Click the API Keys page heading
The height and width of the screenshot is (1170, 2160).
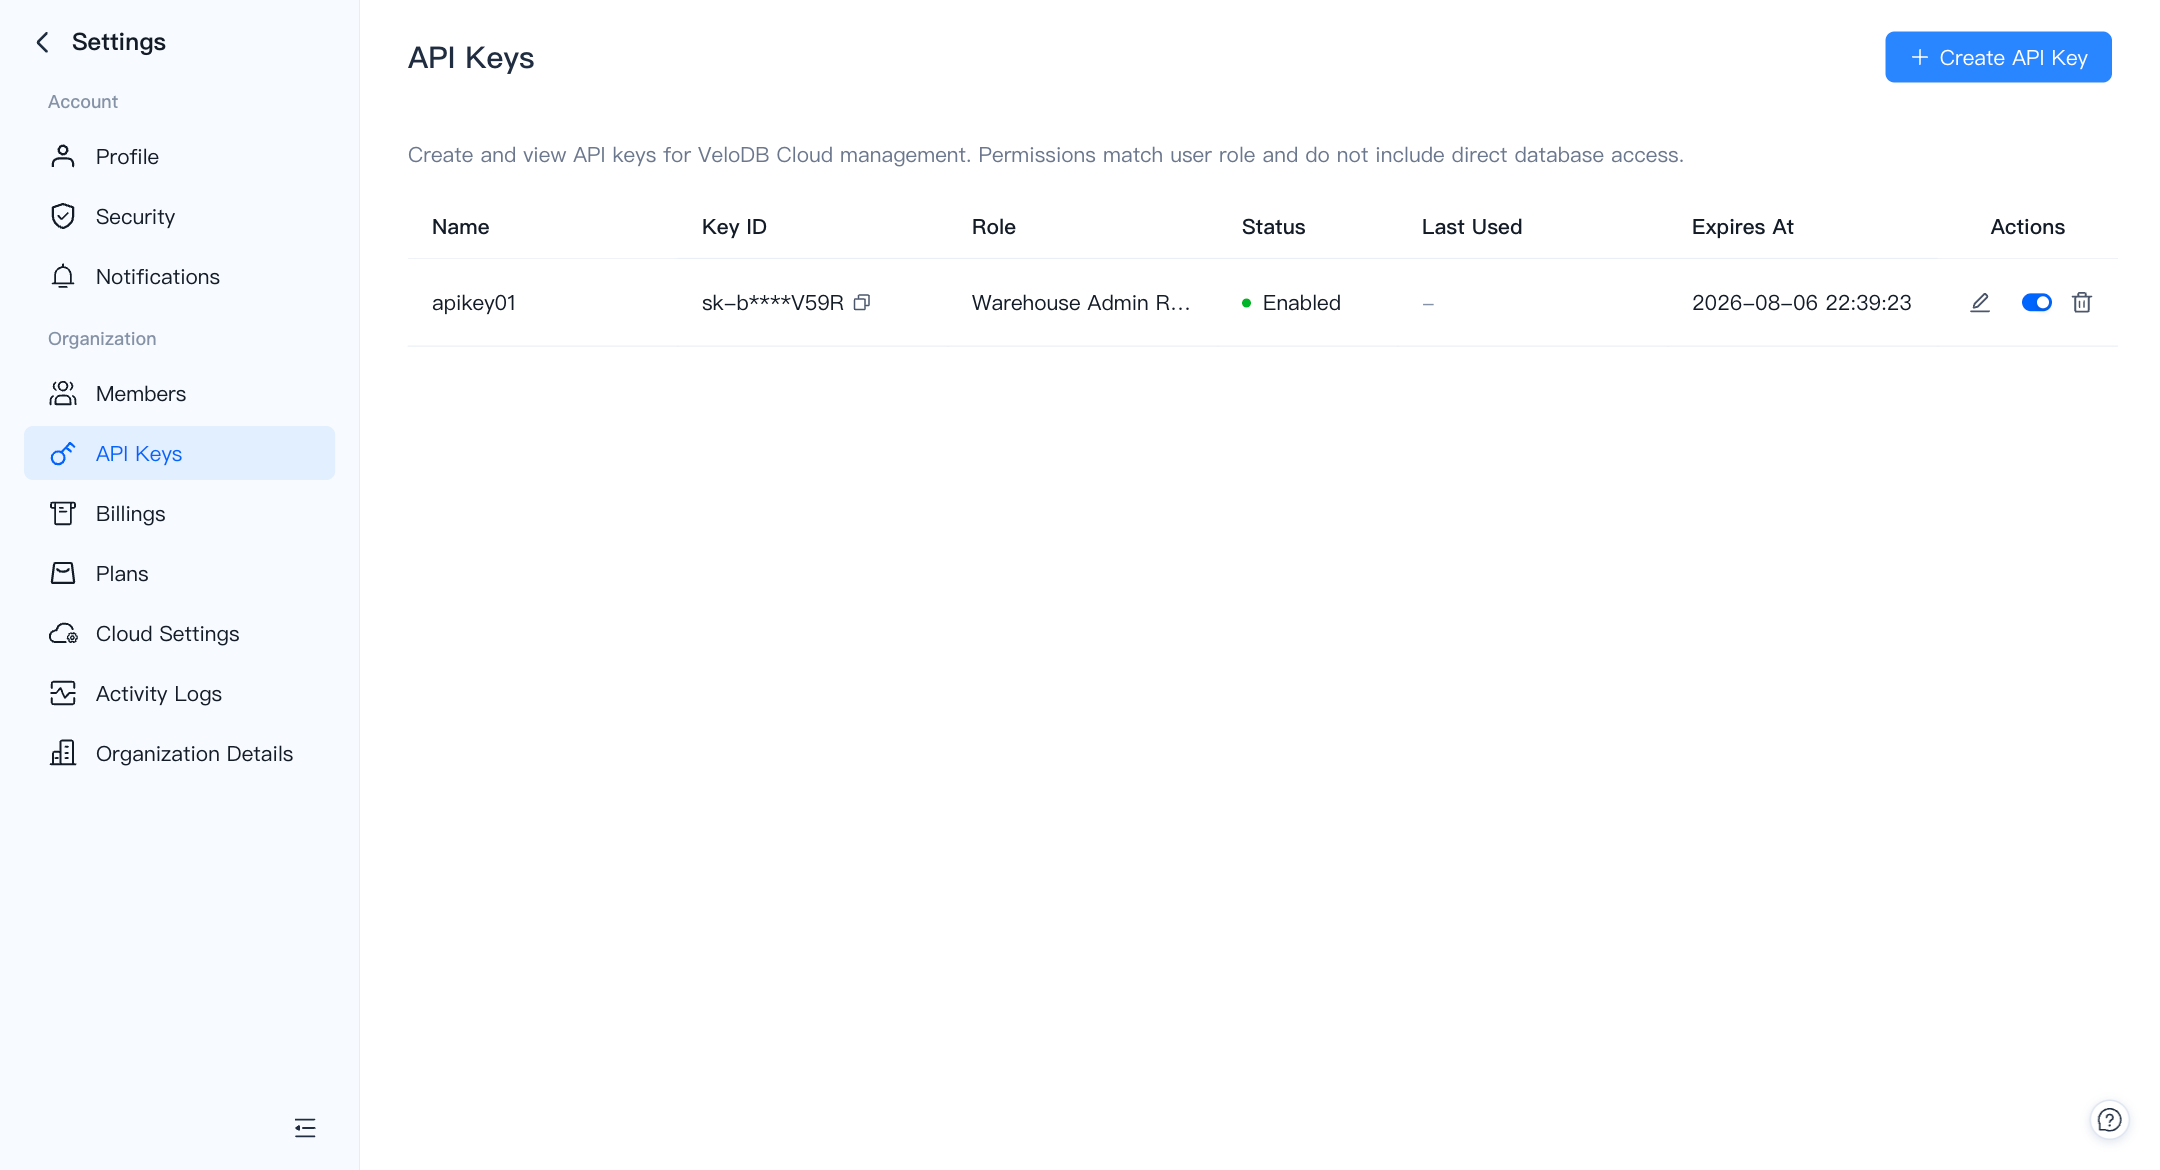point(471,58)
